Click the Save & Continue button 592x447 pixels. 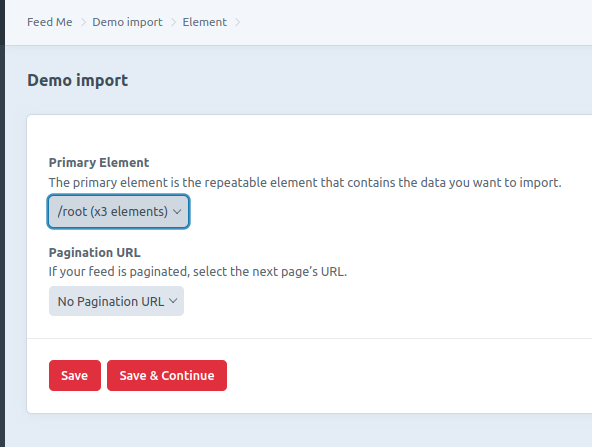[x=167, y=375]
